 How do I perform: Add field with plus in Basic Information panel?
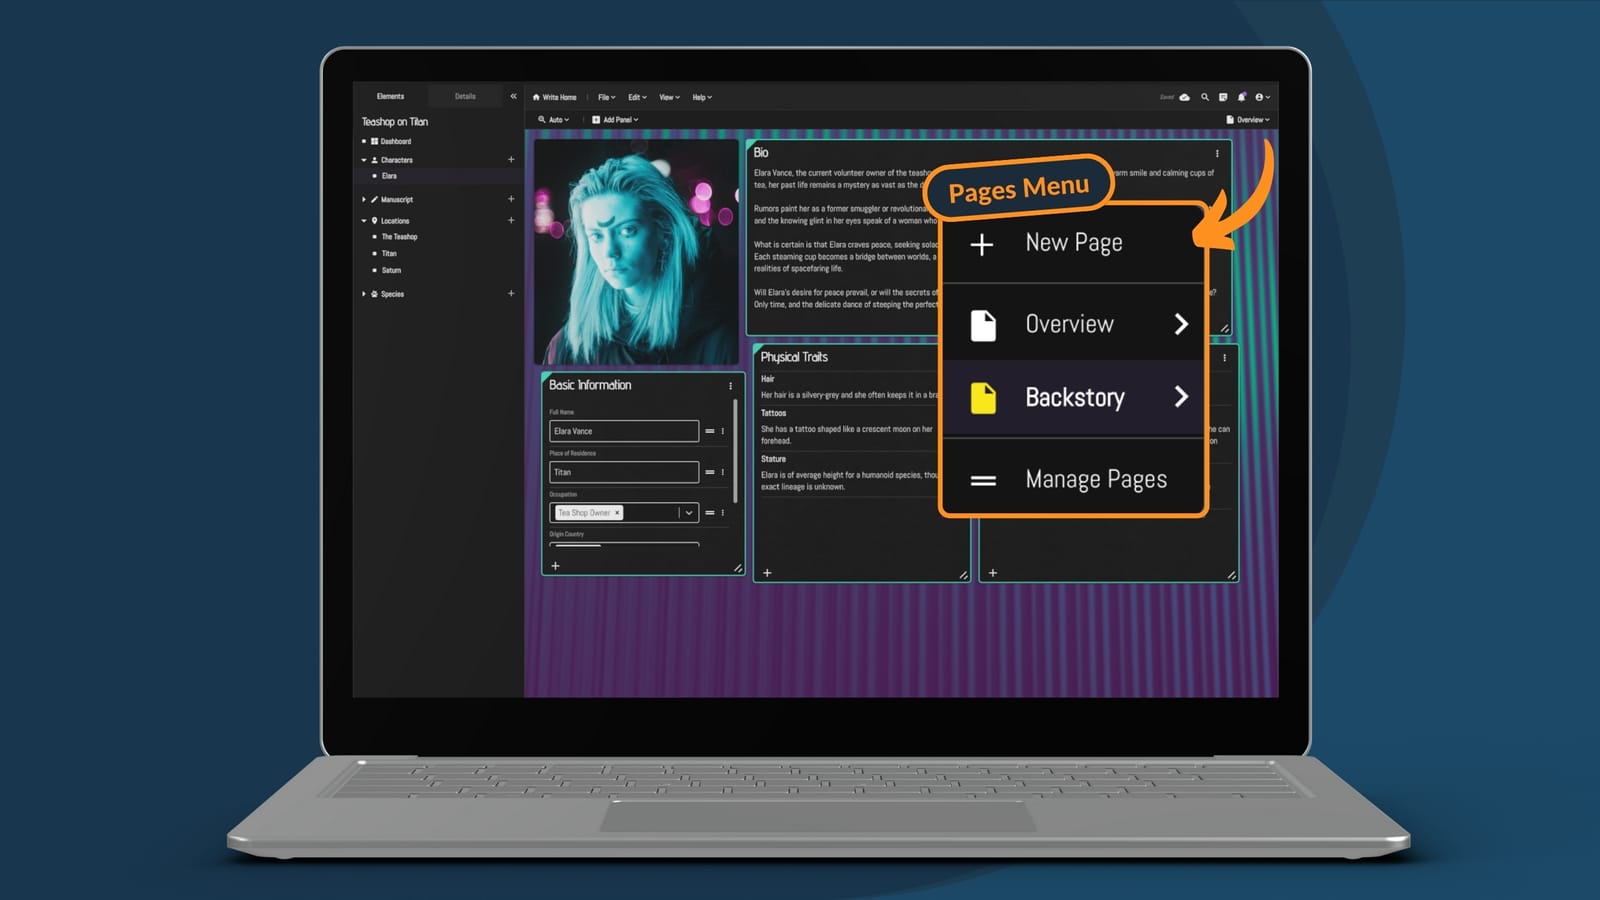coord(556,566)
